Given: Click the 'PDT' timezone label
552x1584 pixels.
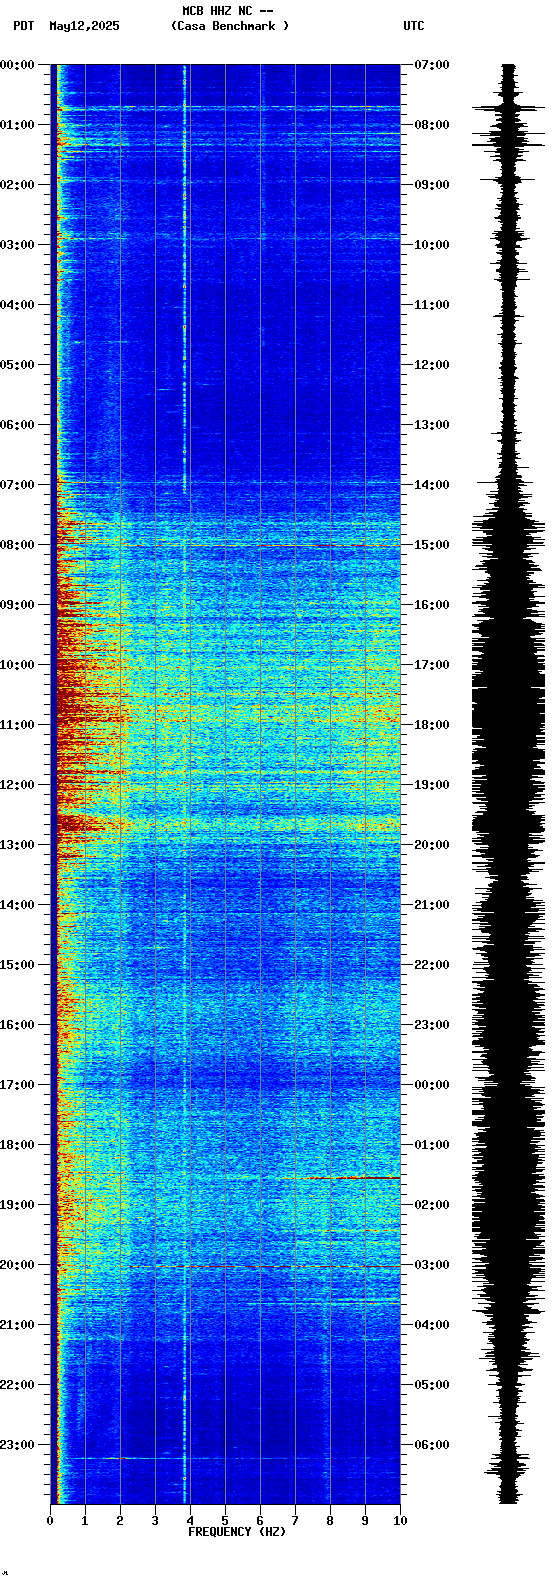Looking at the screenshot, I should (23, 26).
